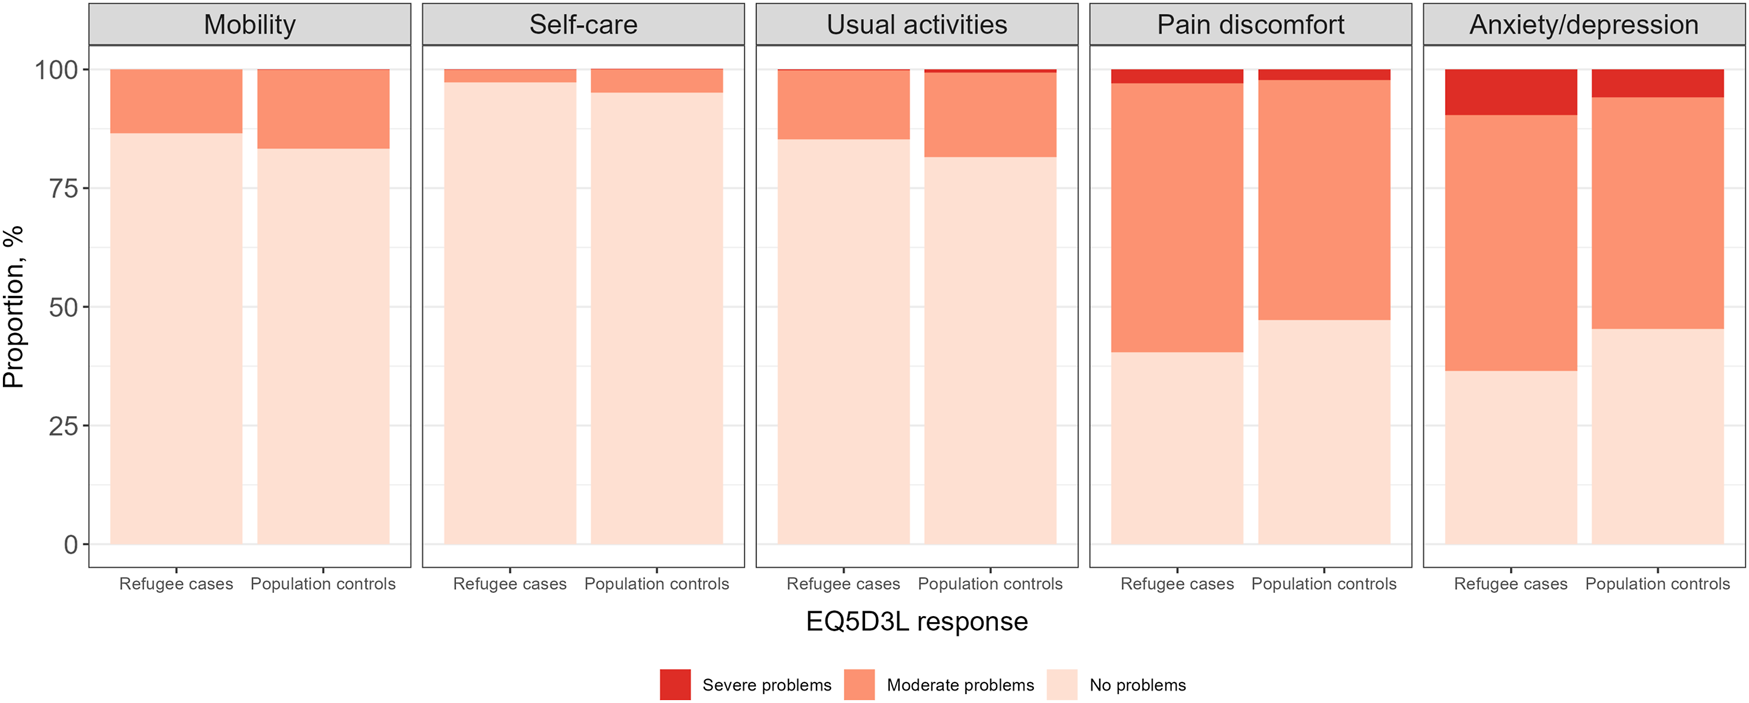Screen dimensions: 1749x703
Task: Select the No problems legend color swatch
Action: [1062, 685]
